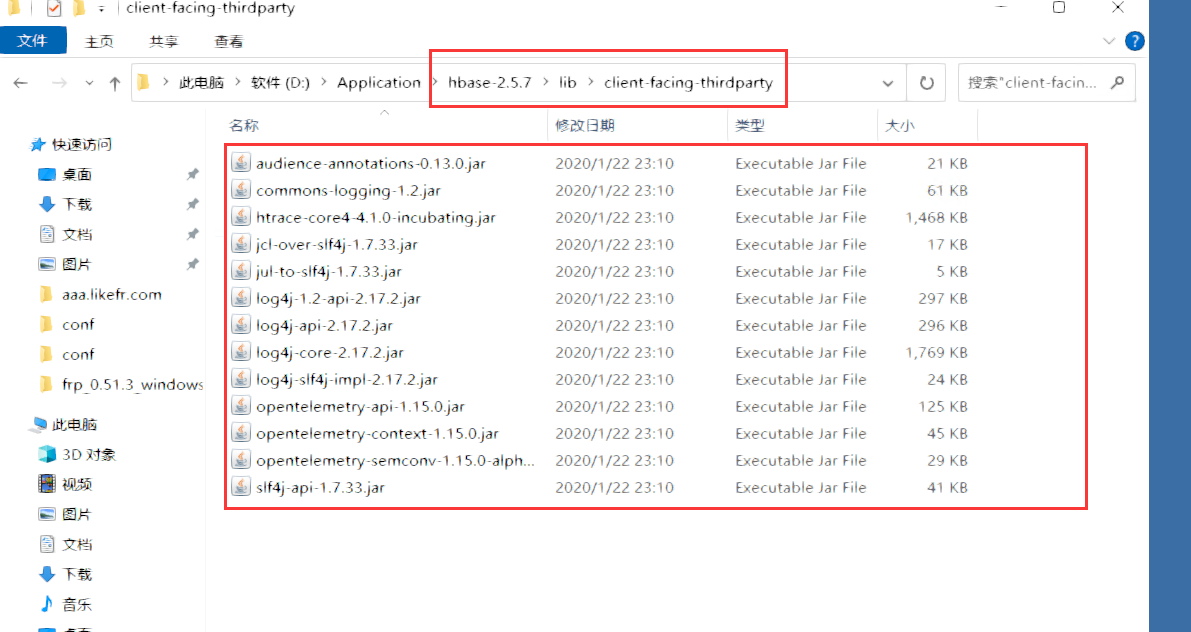Click the jar icon of log4j-core-2.17.2.jar
This screenshot has width=1191, height=632.
tap(241, 352)
